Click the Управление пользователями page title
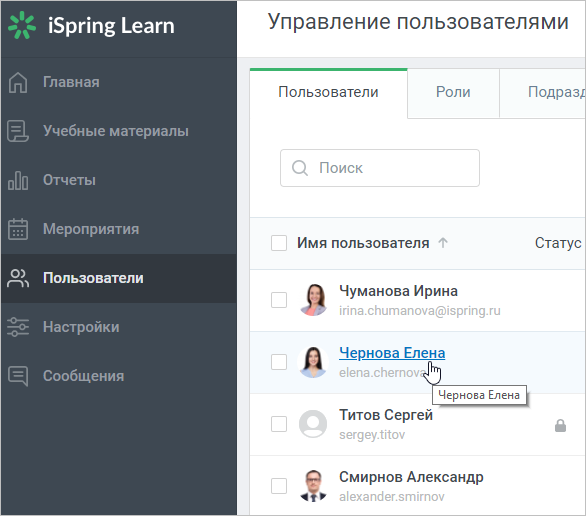 [x=418, y=22]
